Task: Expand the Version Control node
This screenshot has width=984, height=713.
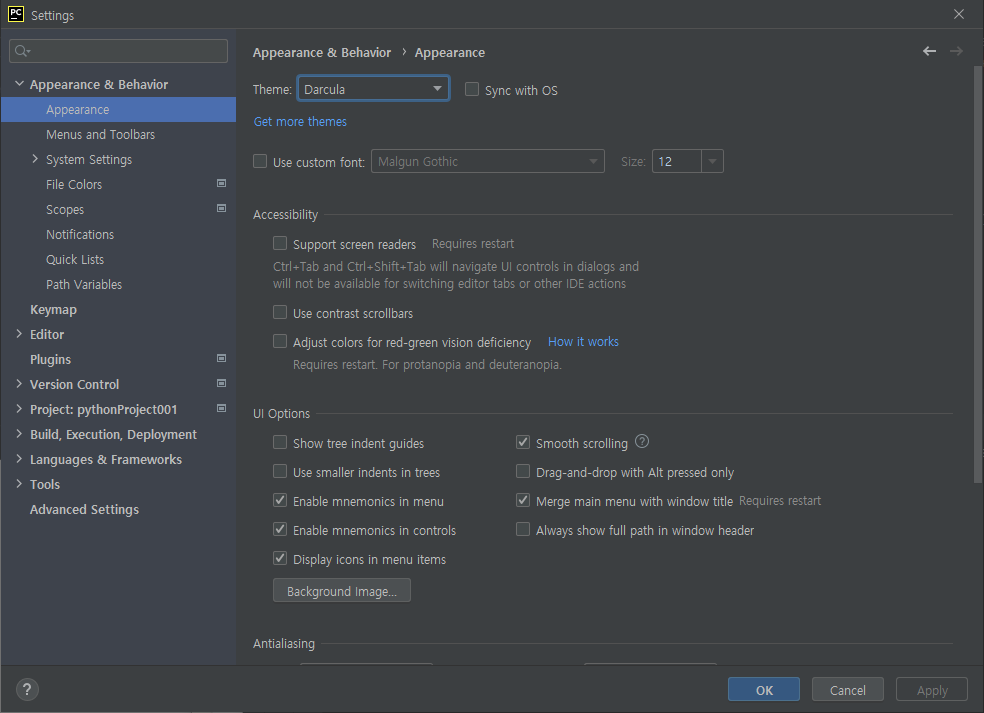Action: click(x=19, y=383)
